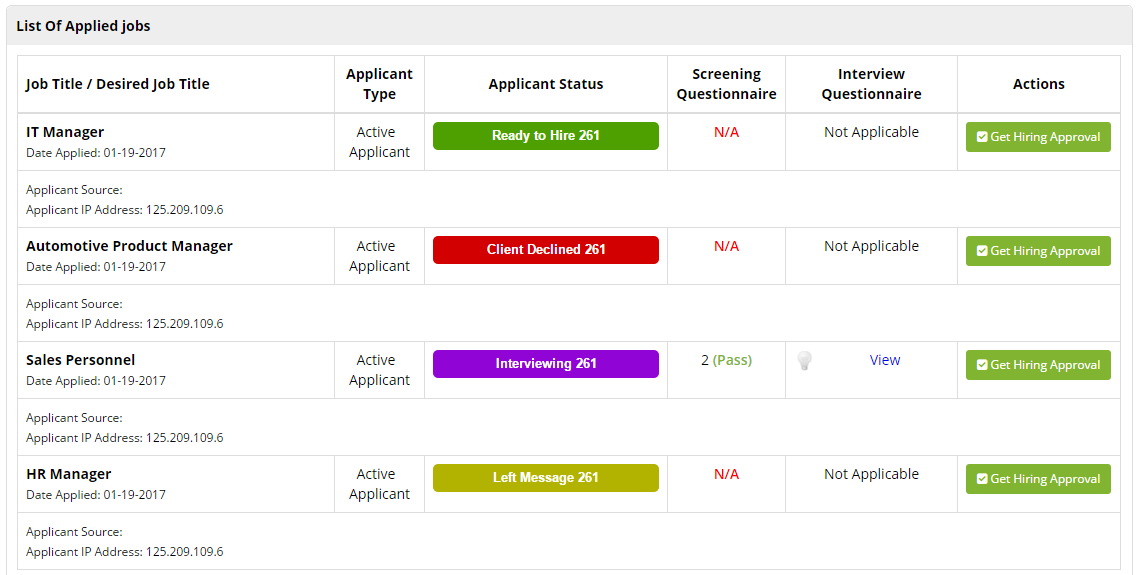
Task: Click the Sales Personnel screening result 2 (Pass)
Action: [x=727, y=360]
